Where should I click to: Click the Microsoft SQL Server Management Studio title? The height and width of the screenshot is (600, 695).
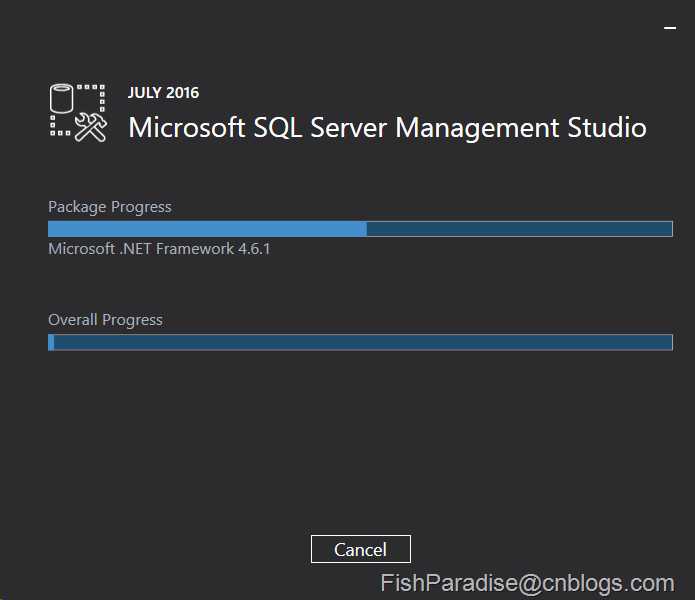point(387,128)
